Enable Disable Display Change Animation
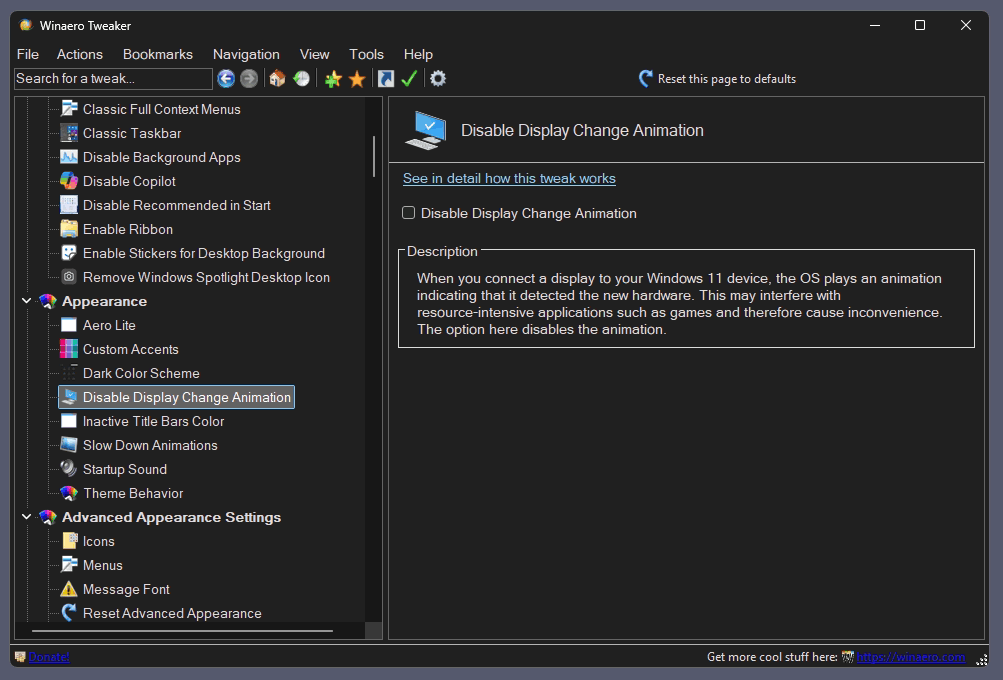The image size is (1003, 680). pos(408,212)
